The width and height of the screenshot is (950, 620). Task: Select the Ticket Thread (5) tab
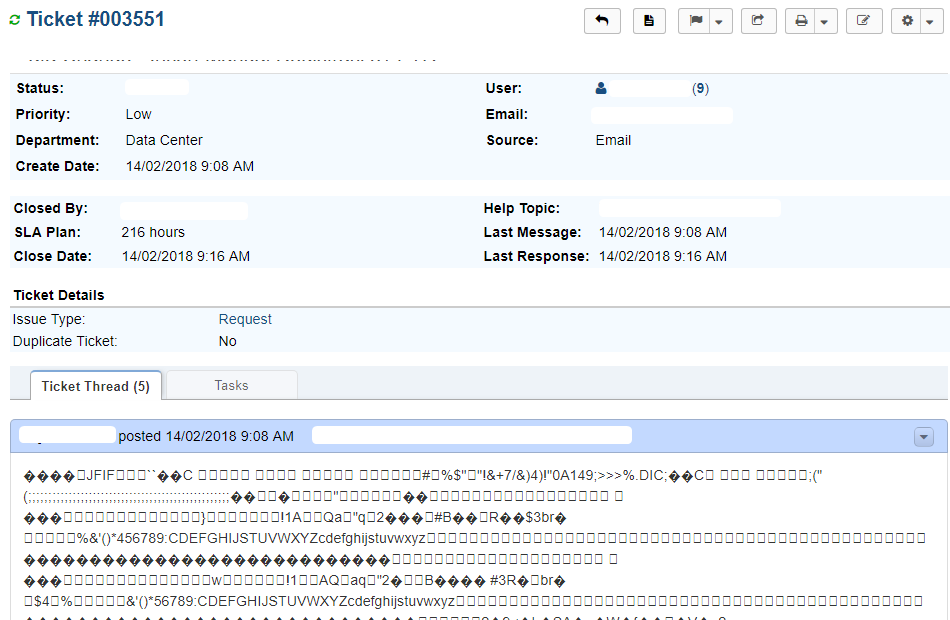tap(96, 386)
